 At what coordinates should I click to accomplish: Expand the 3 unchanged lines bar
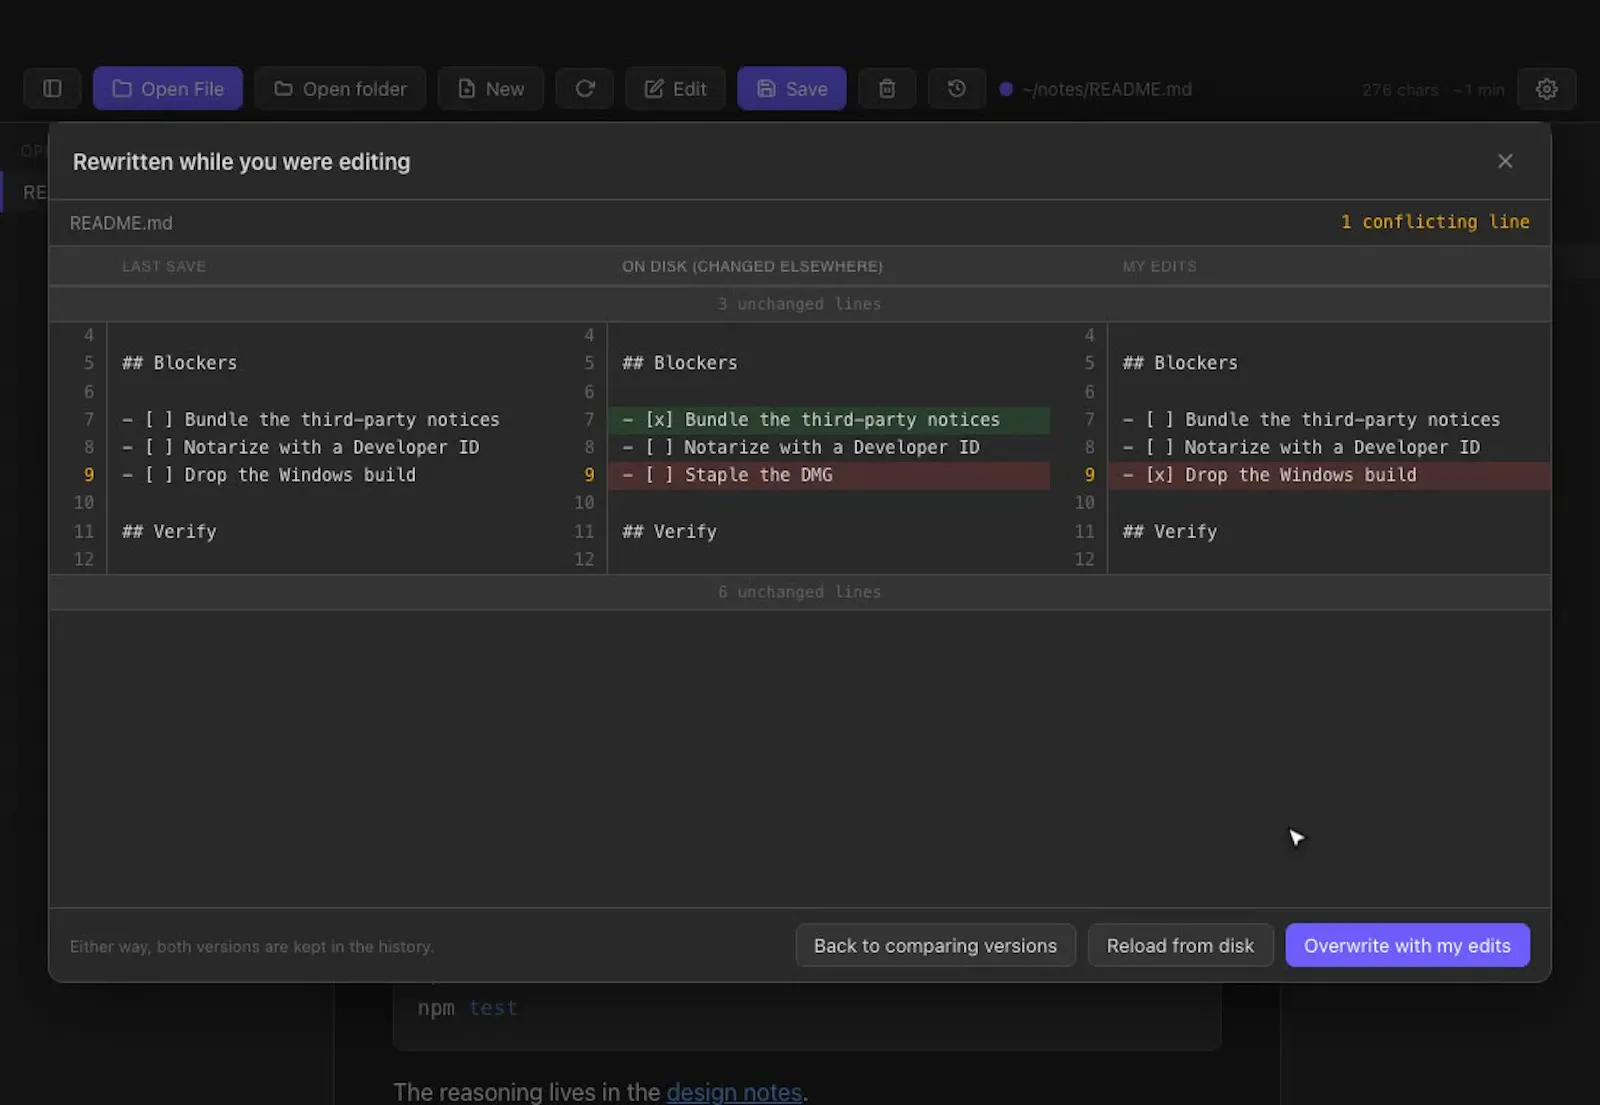(x=800, y=304)
